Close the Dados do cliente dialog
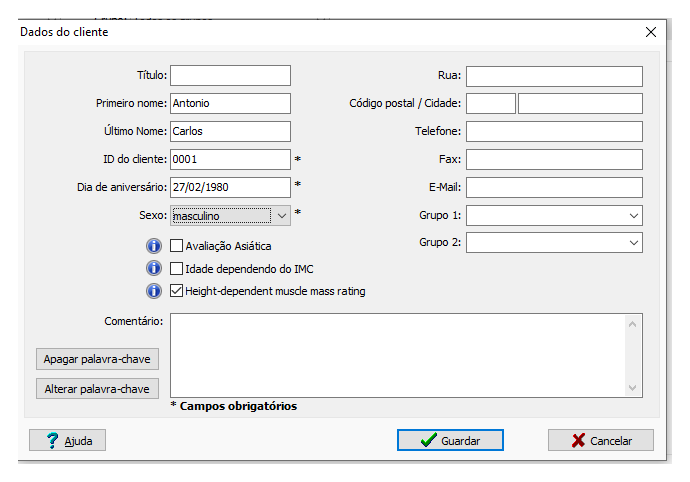 (x=651, y=32)
